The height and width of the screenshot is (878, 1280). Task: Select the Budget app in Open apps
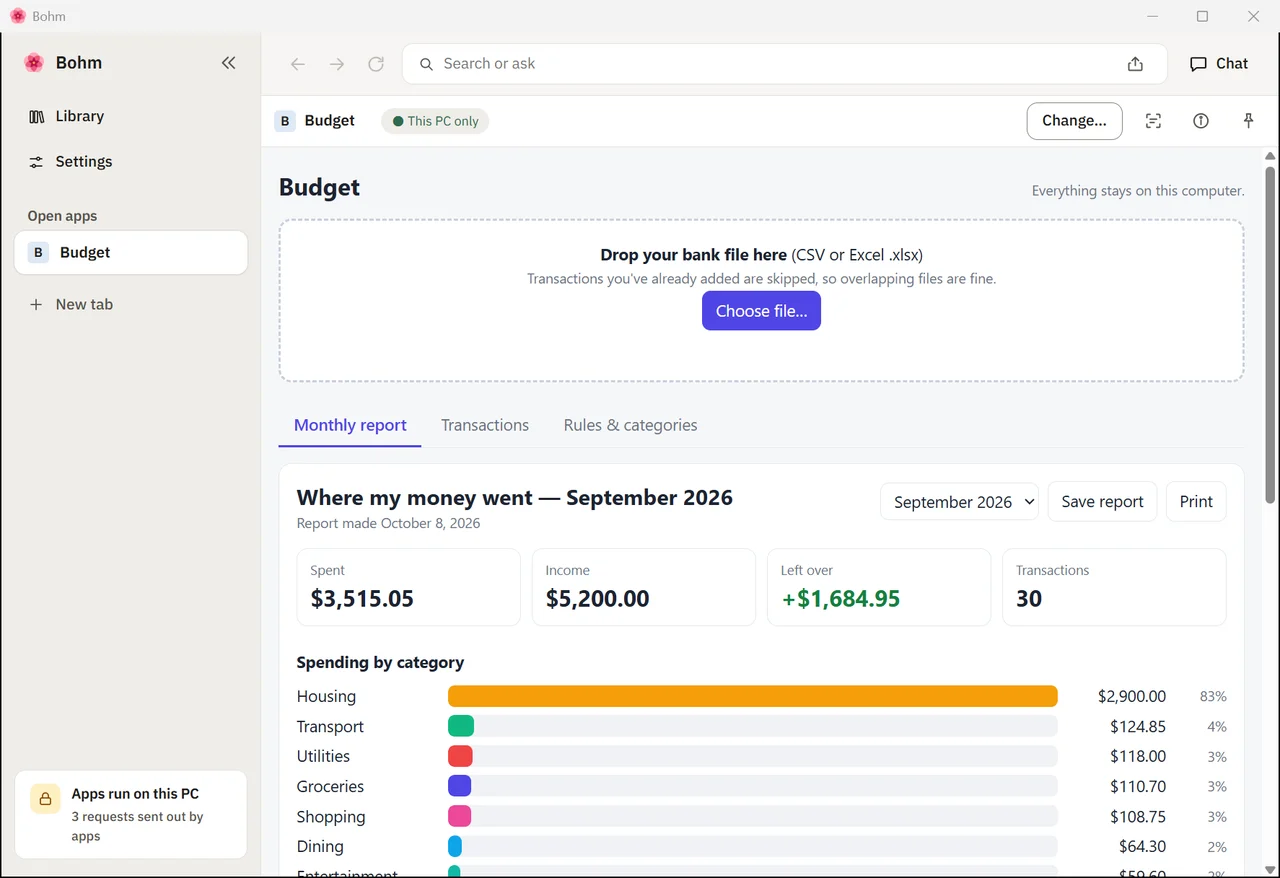pos(131,253)
